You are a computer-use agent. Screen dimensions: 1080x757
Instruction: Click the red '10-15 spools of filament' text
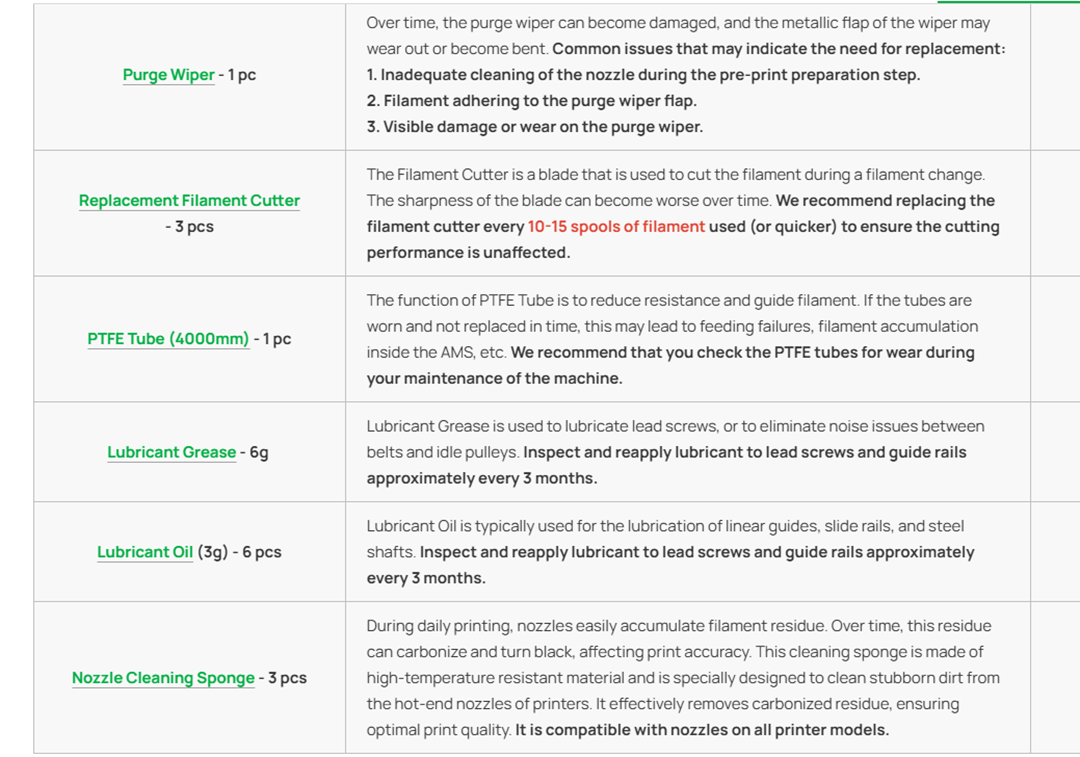[x=616, y=227]
